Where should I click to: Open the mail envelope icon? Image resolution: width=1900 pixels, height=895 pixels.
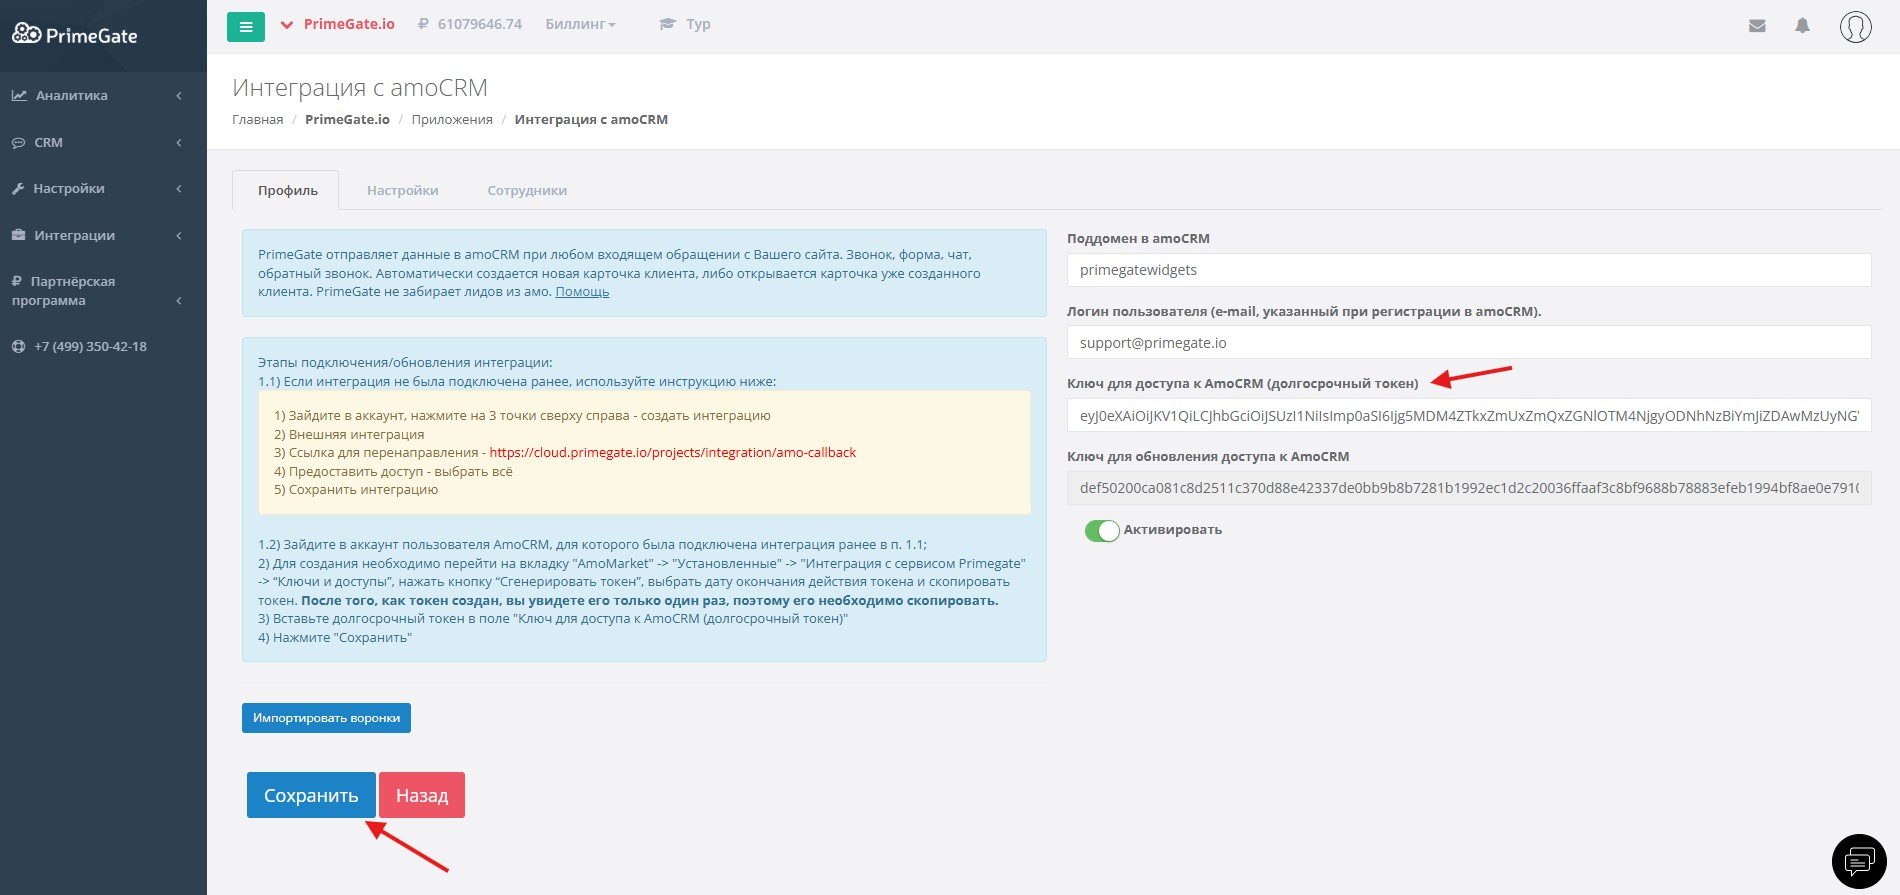point(1757,26)
